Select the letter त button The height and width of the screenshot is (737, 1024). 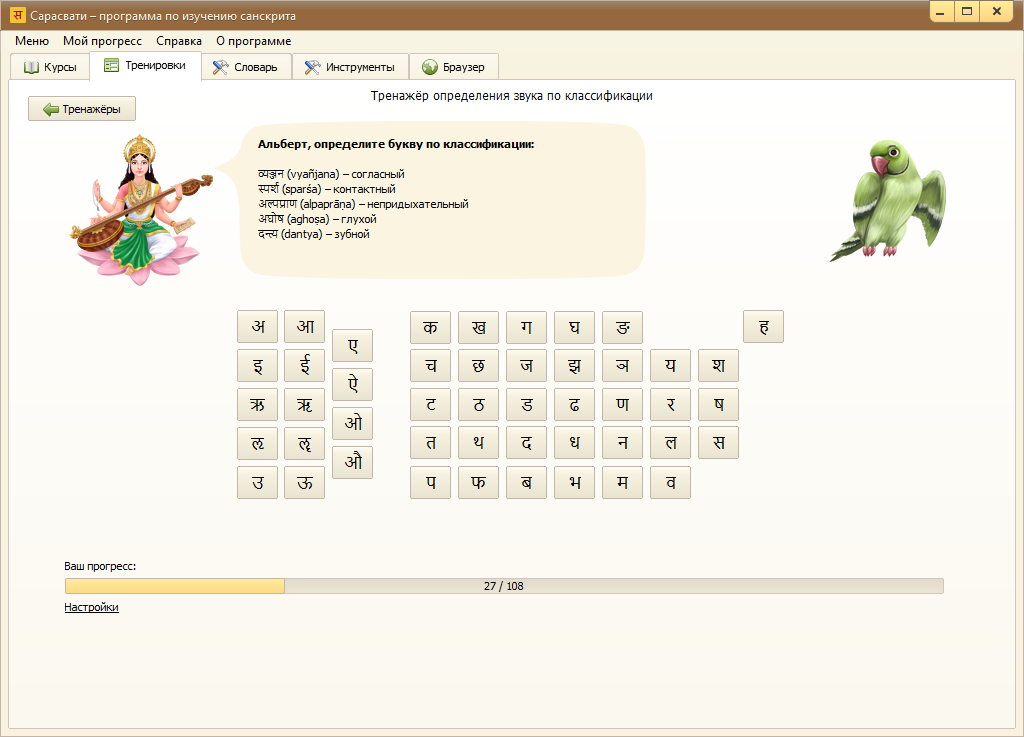coord(430,443)
